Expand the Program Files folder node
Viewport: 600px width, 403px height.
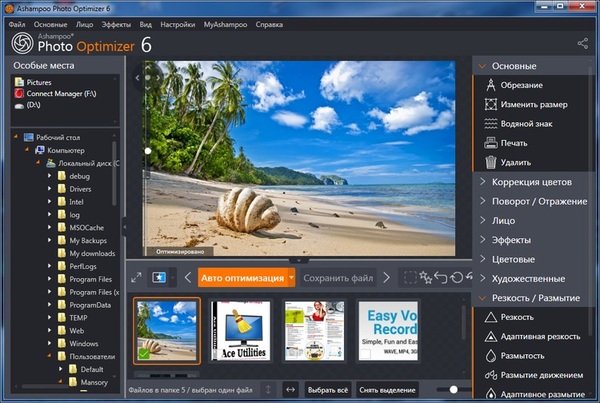coord(49,279)
